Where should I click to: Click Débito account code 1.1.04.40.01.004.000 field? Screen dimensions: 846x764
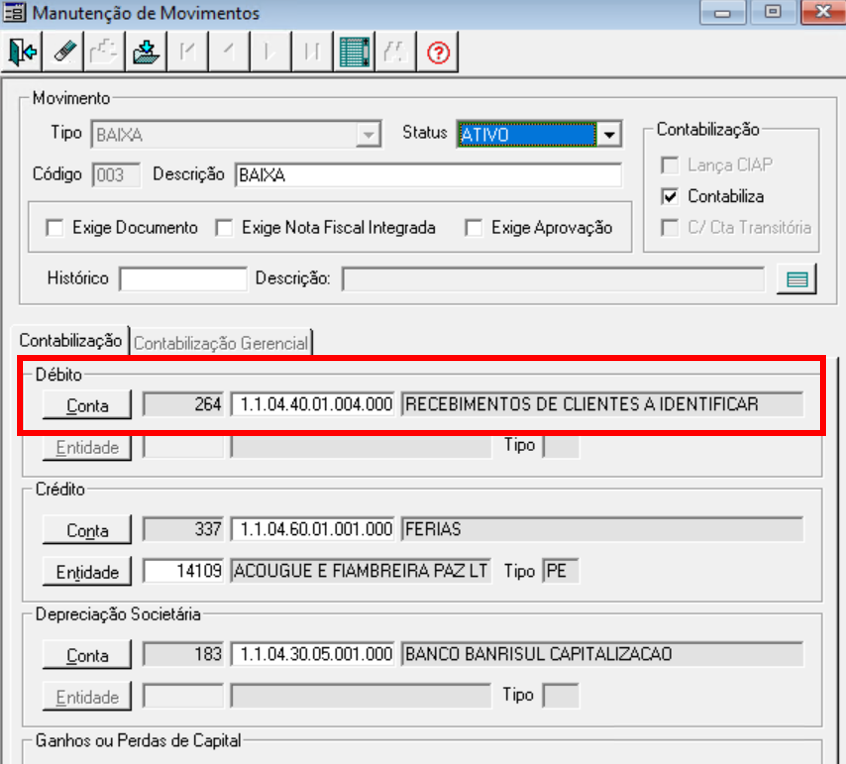click(x=313, y=404)
